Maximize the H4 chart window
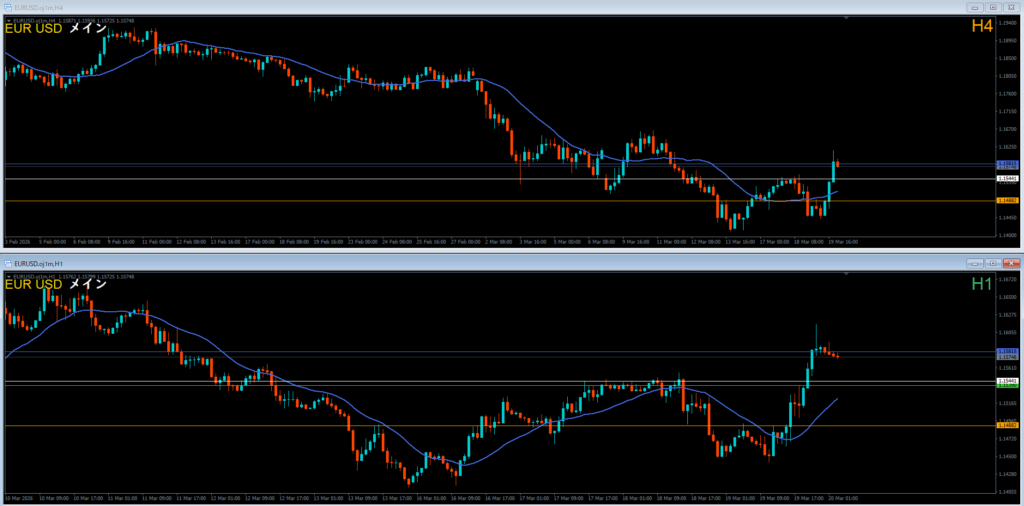 click(x=991, y=7)
